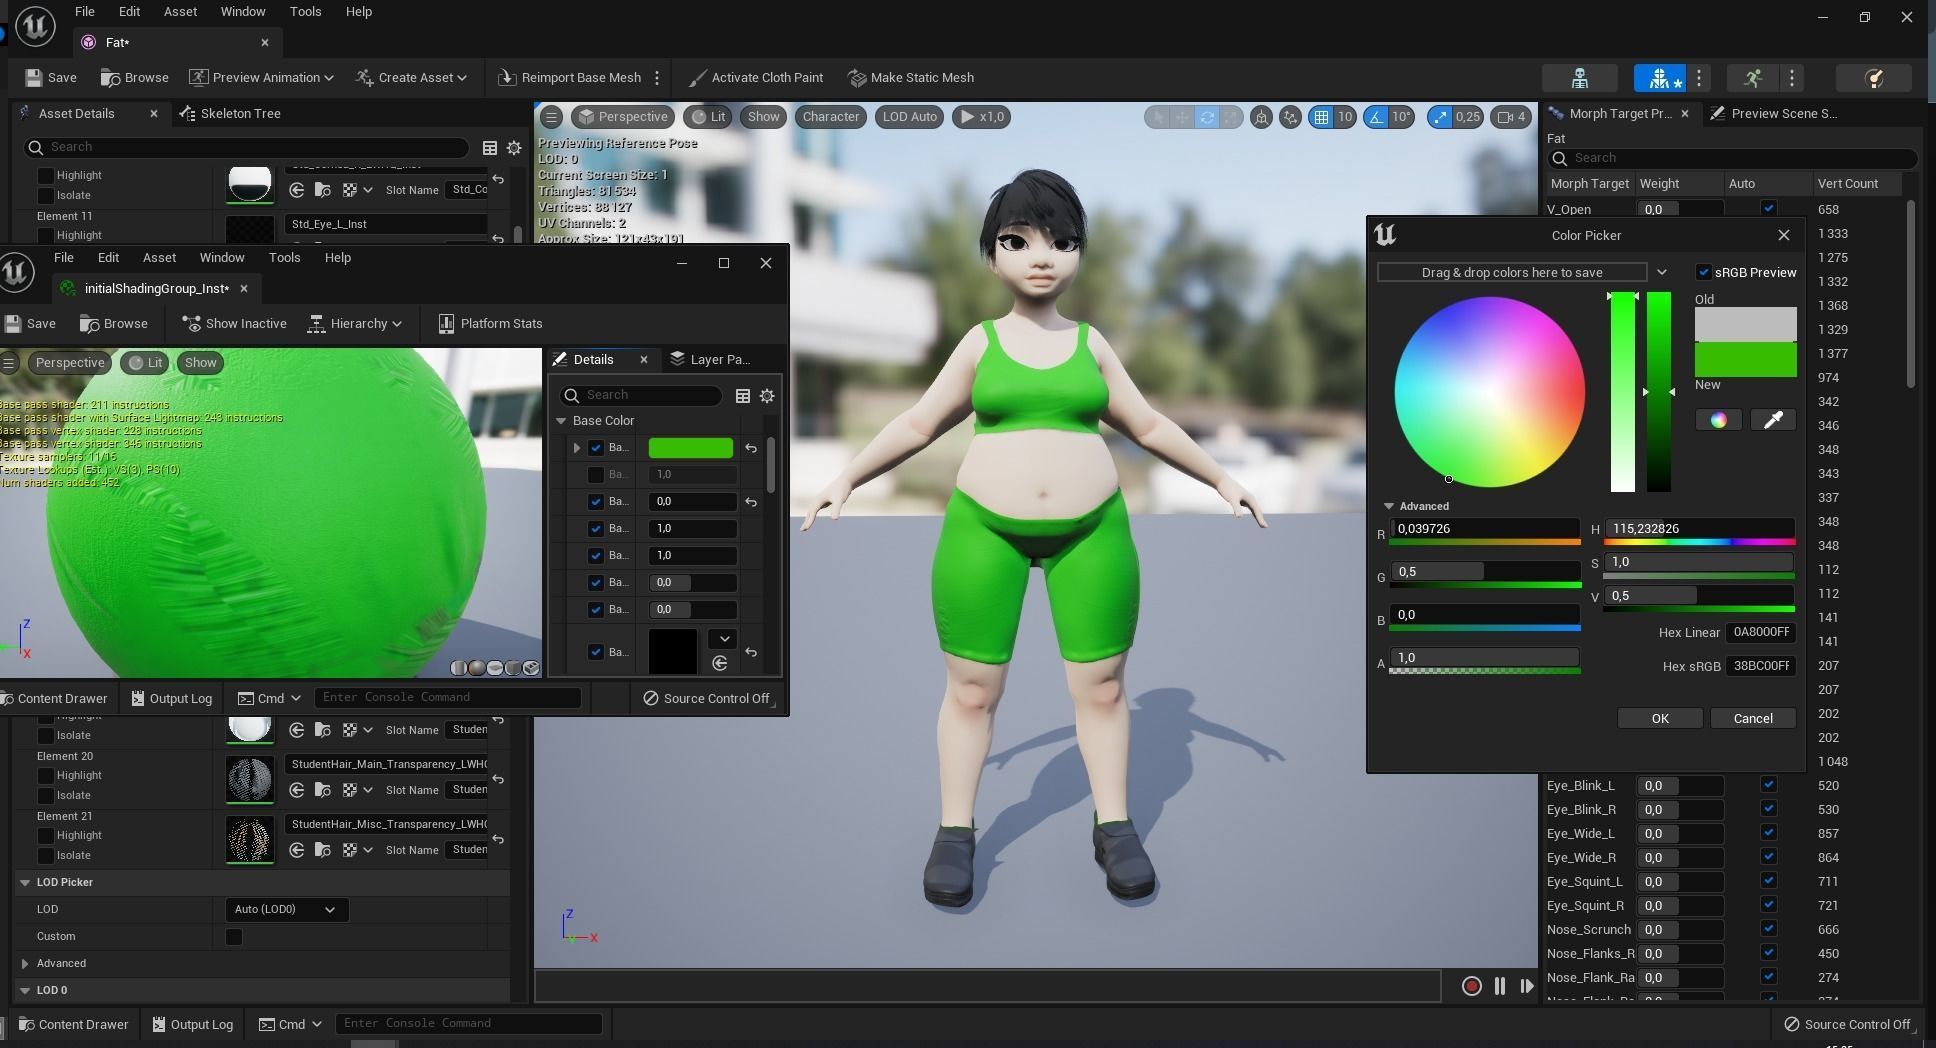Screen dimensions: 1936x1048
Task: Open Content Drawer in main status bar
Action: [74, 1024]
